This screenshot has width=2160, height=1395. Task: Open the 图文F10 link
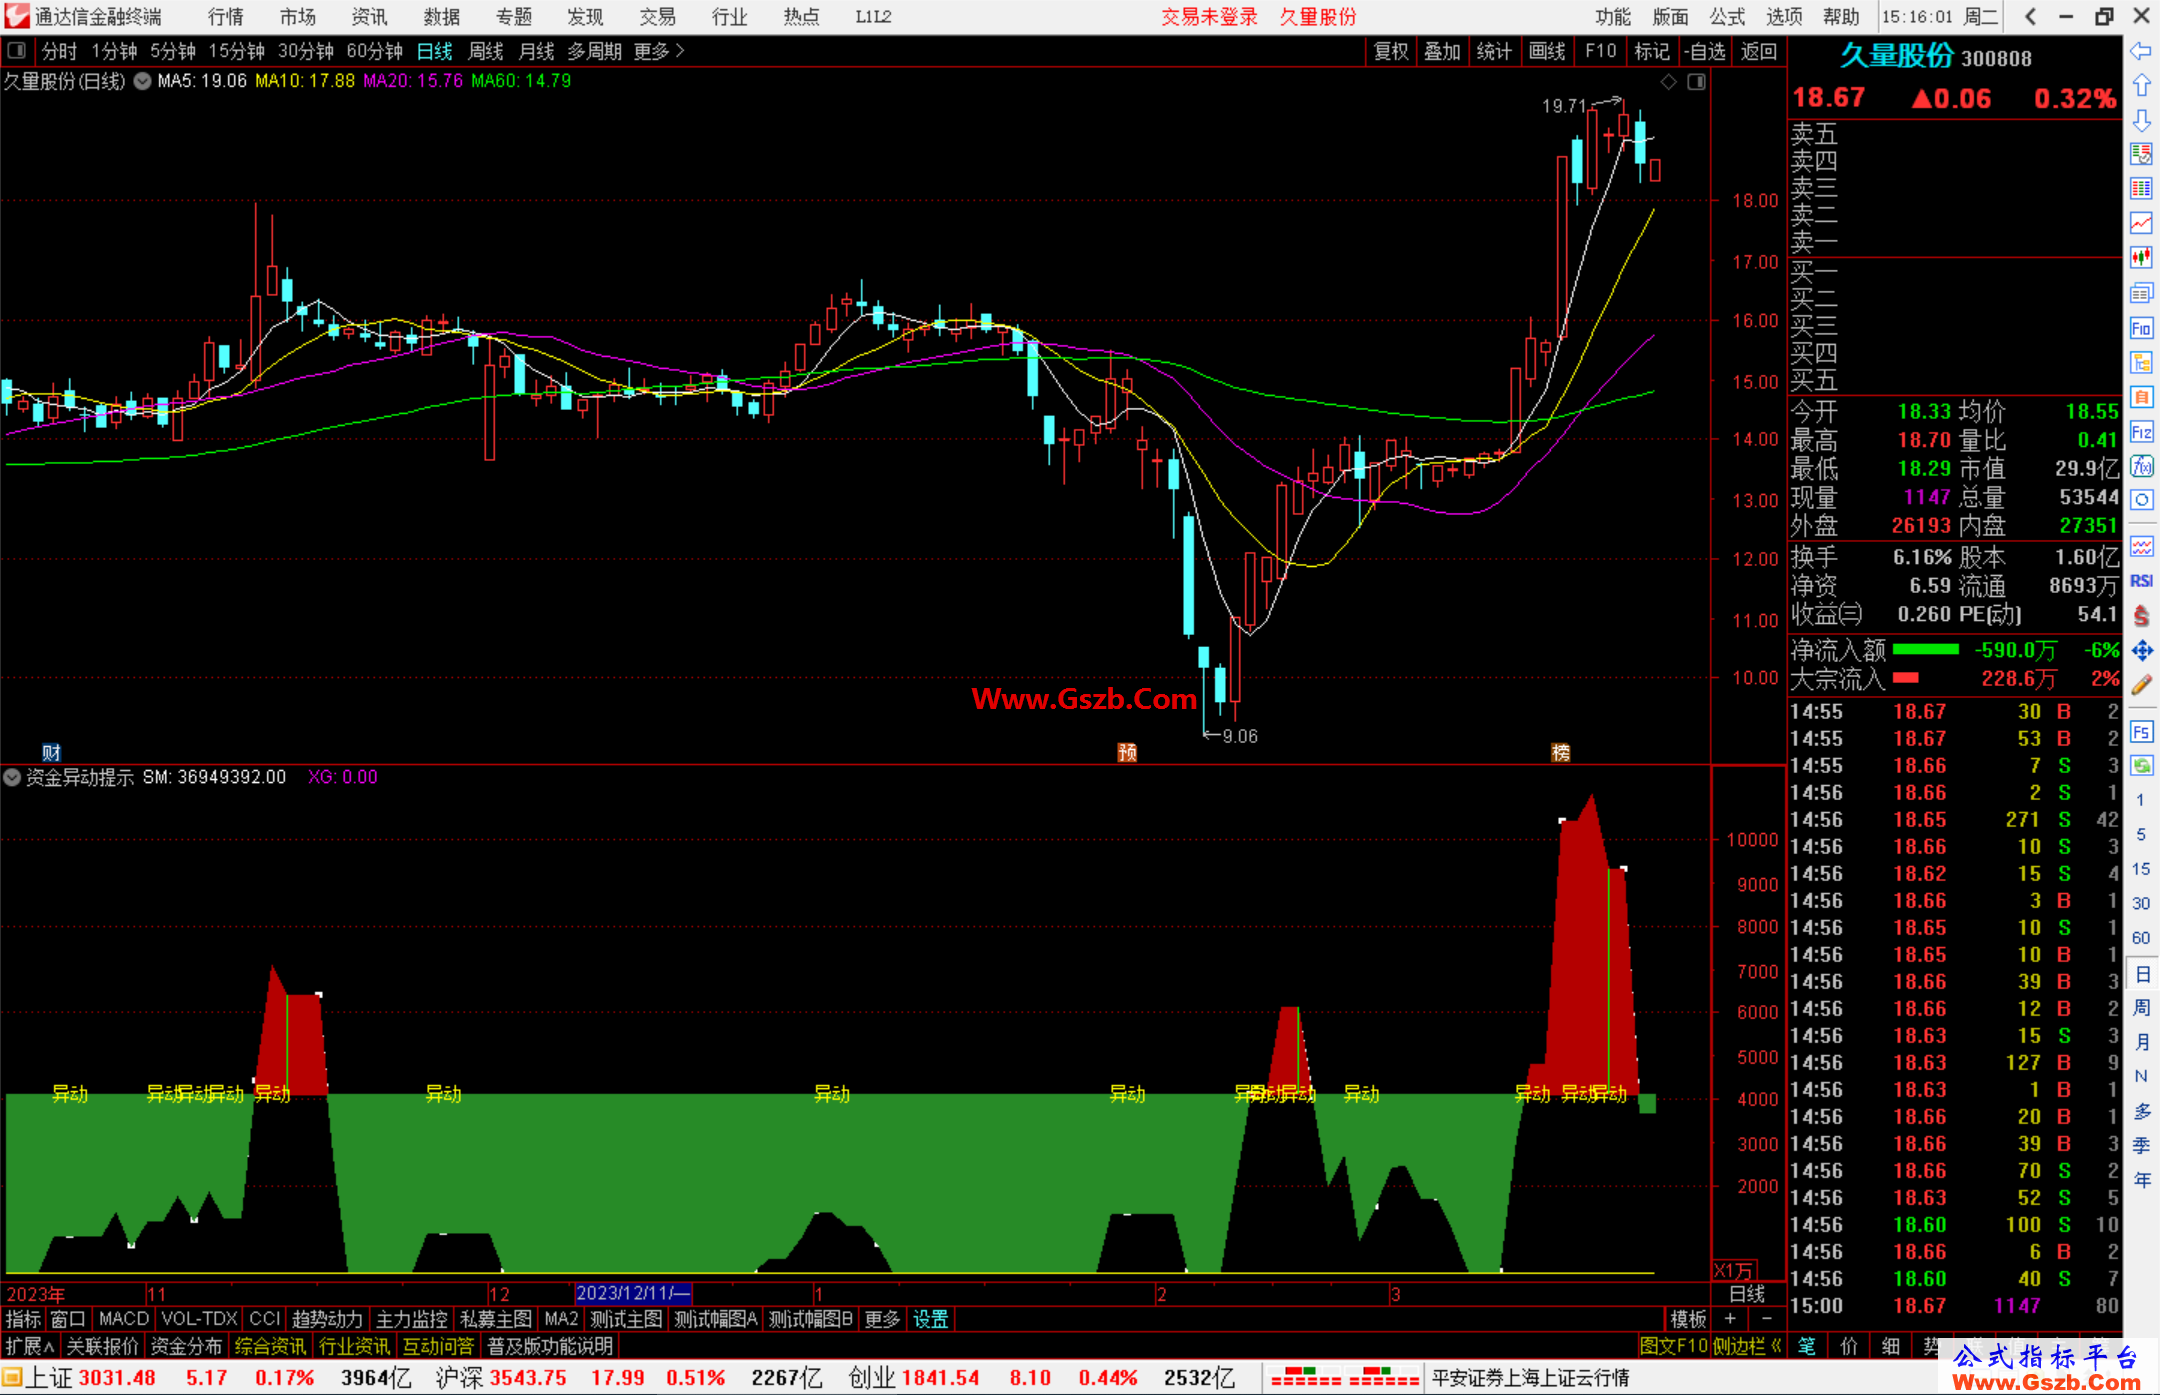click(x=1674, y=1346)
